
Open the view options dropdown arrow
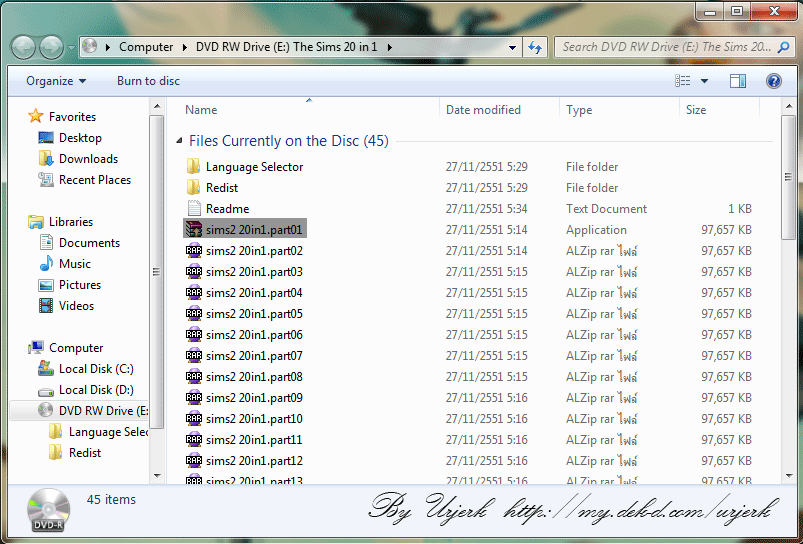(x=705, y=81)
